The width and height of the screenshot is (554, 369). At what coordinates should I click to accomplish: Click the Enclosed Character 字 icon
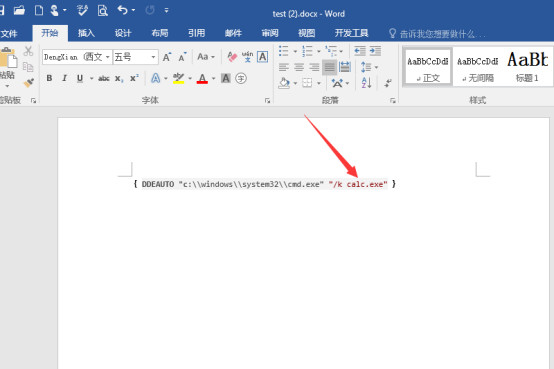tap(241, 78)
